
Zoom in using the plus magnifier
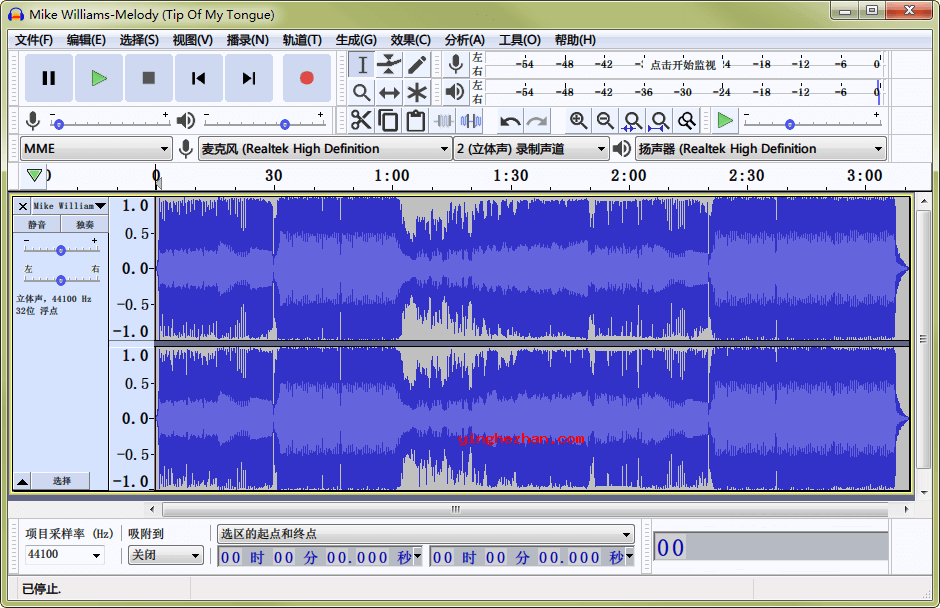[578, 121]
